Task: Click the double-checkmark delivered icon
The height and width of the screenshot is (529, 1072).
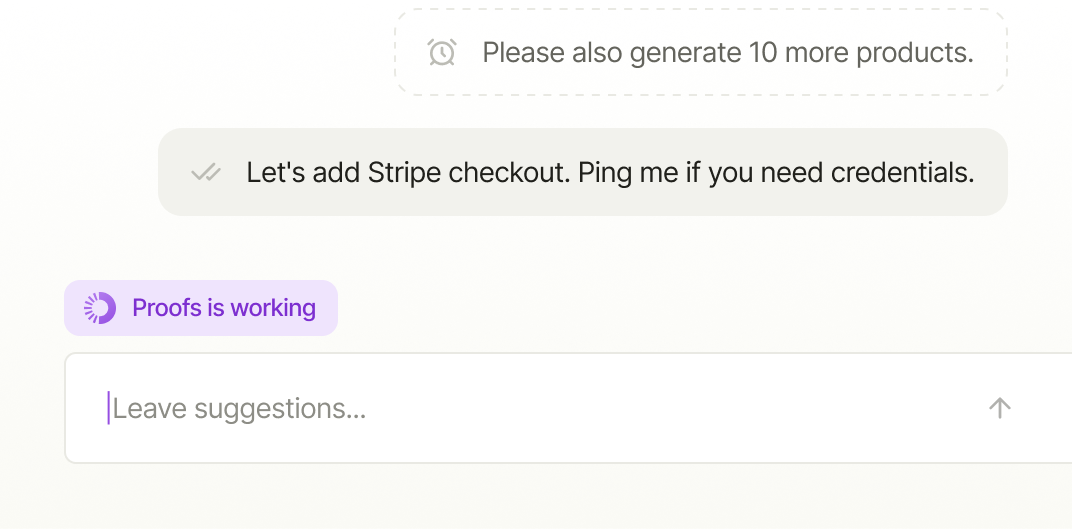Action: point(206,173)
